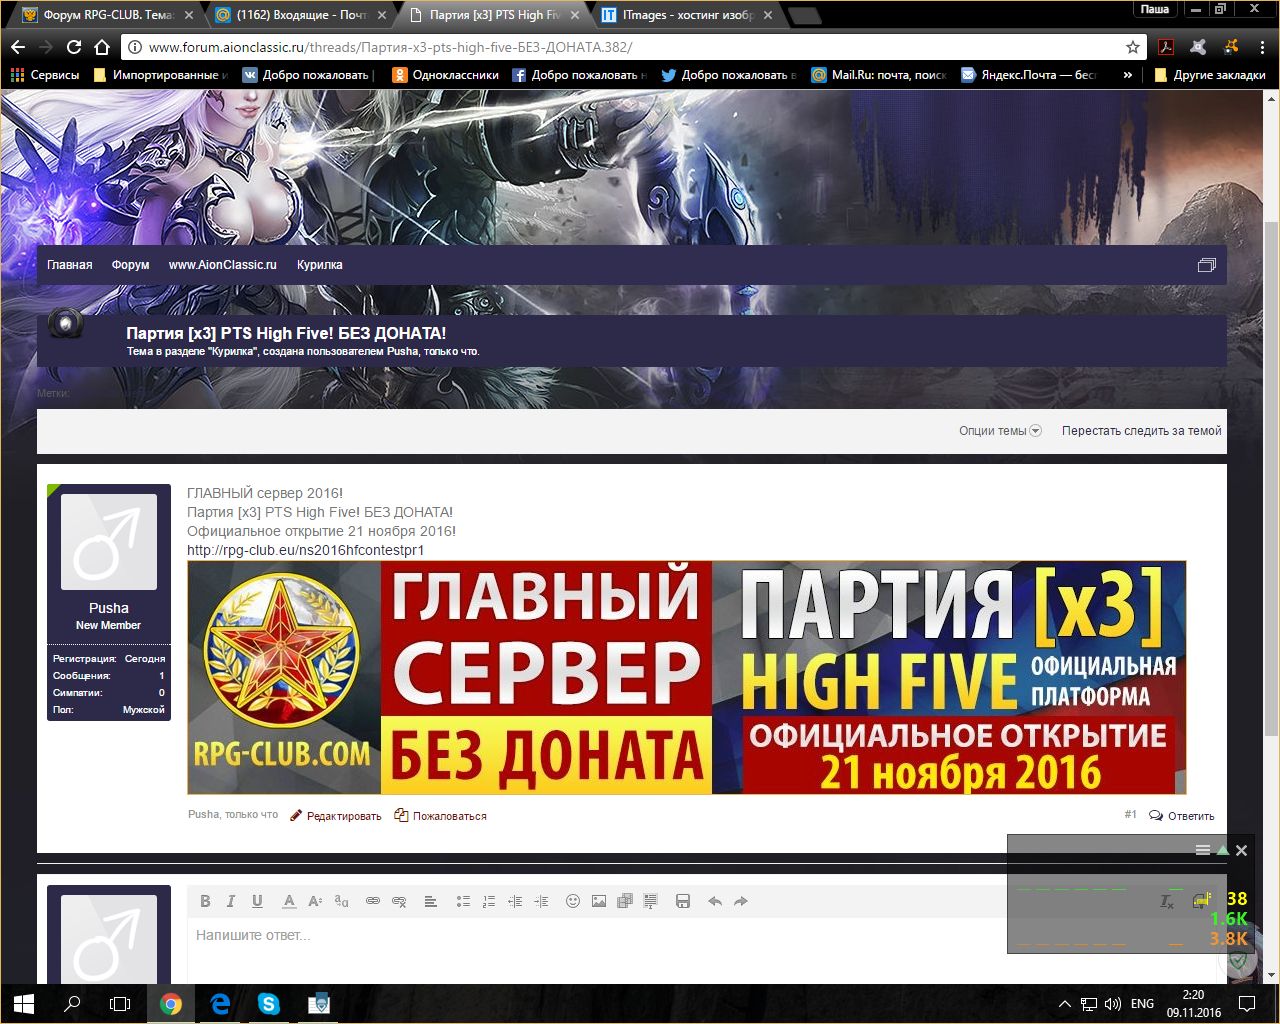The height and width of the screenshot is (1024, 1280).
Task: Open the font family menu
Action: click(341, 901)
